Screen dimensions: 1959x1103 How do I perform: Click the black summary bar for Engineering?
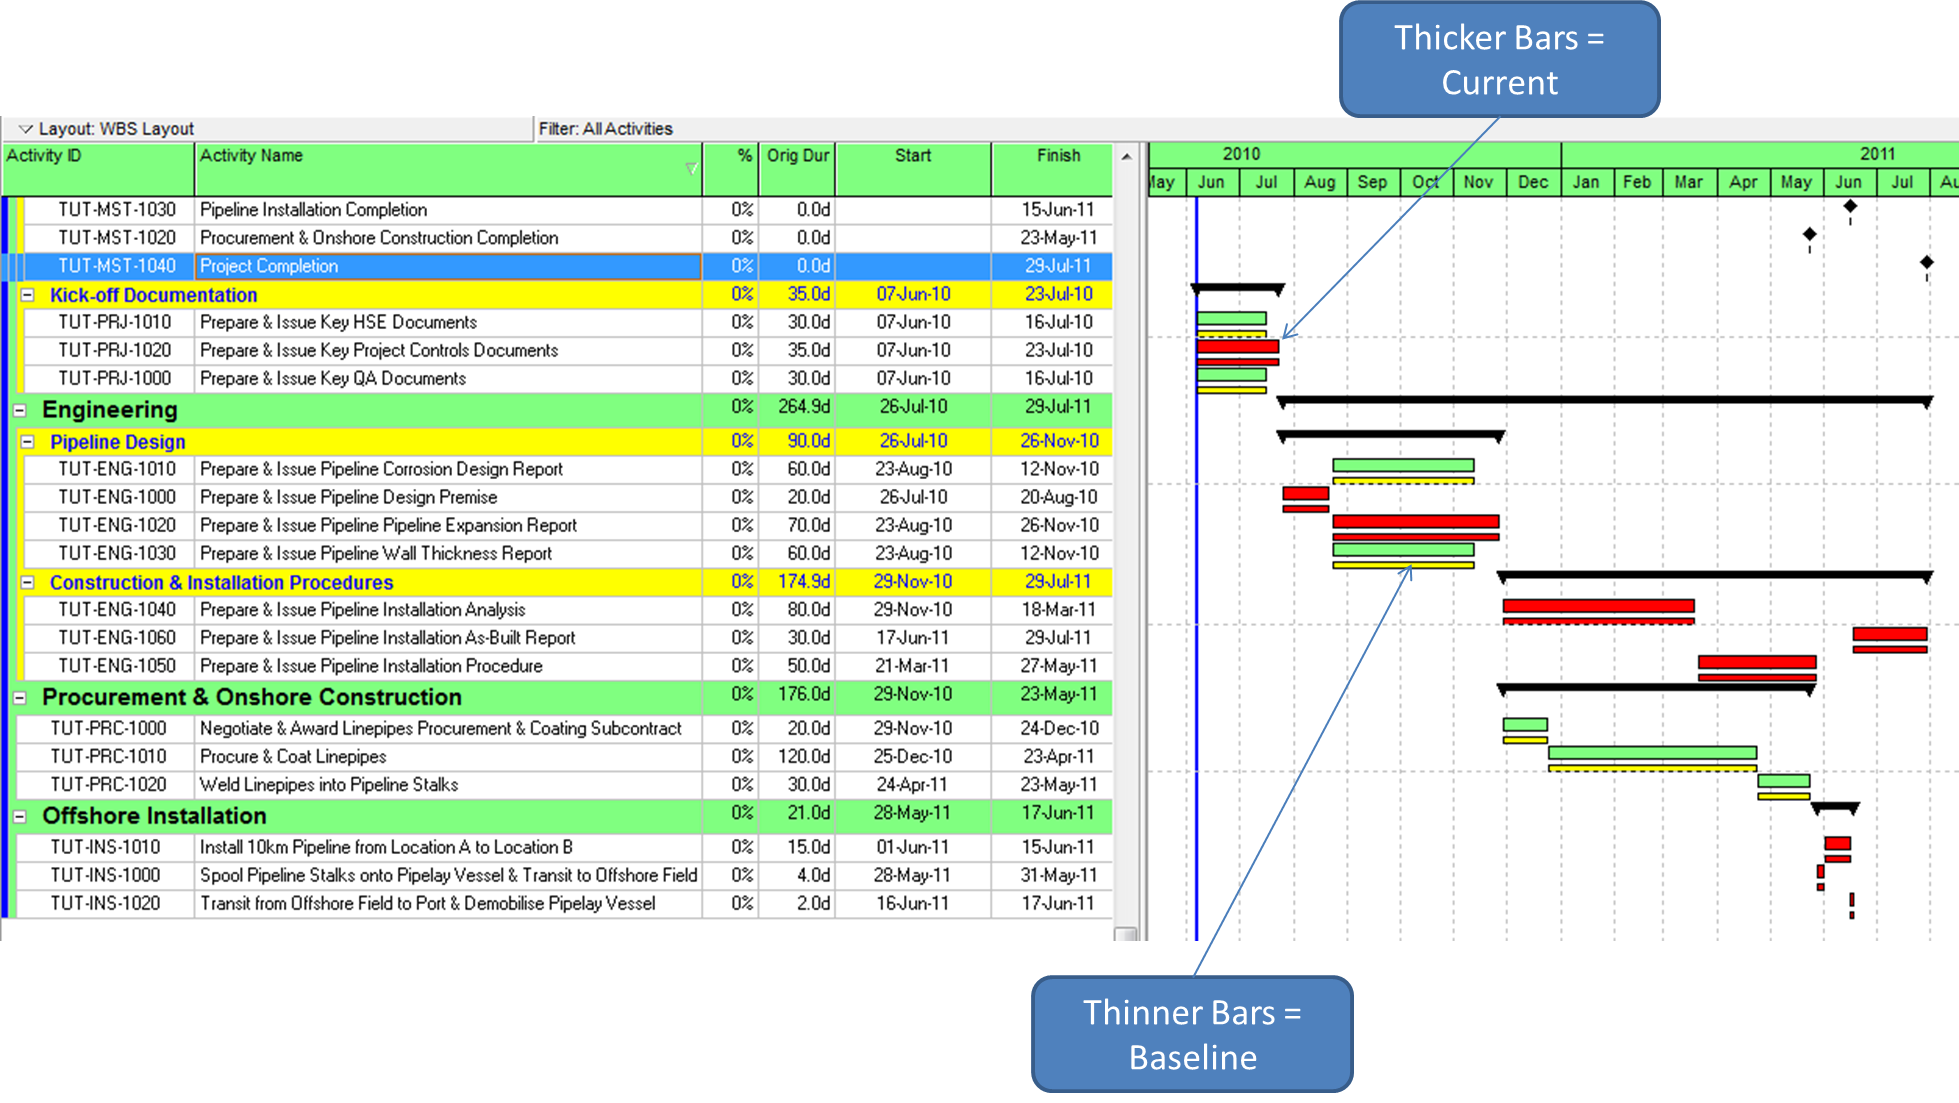point(1600,400)
